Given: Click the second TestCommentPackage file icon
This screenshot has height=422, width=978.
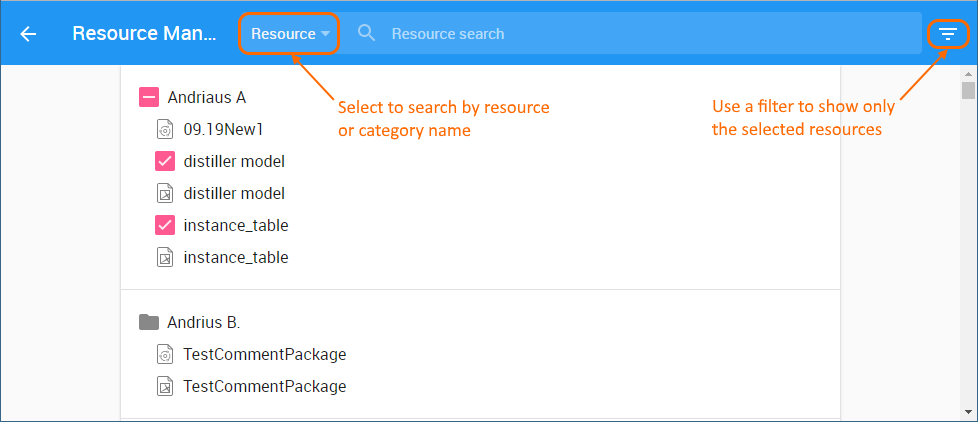Looking at the screenshot, I should [165, 386].
